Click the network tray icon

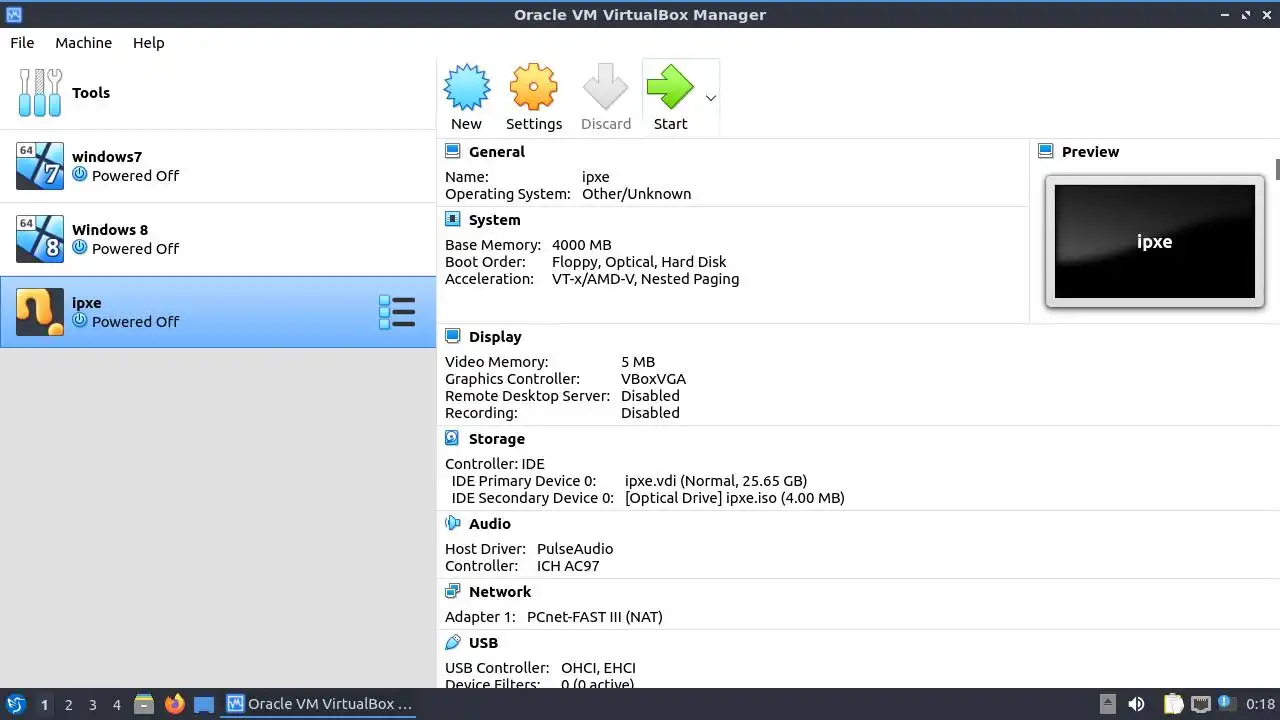click(1200, 704)
